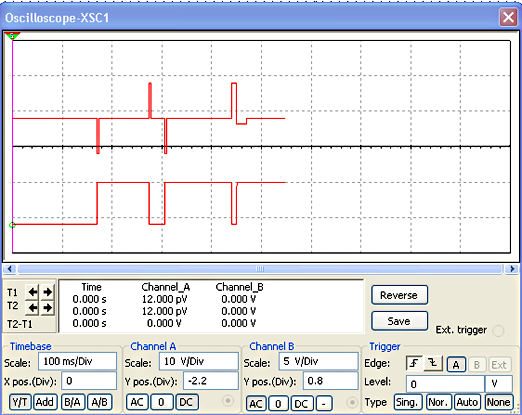The image size is (522, 415).
Task: Select trigger source B
Action: click(477, 365)
